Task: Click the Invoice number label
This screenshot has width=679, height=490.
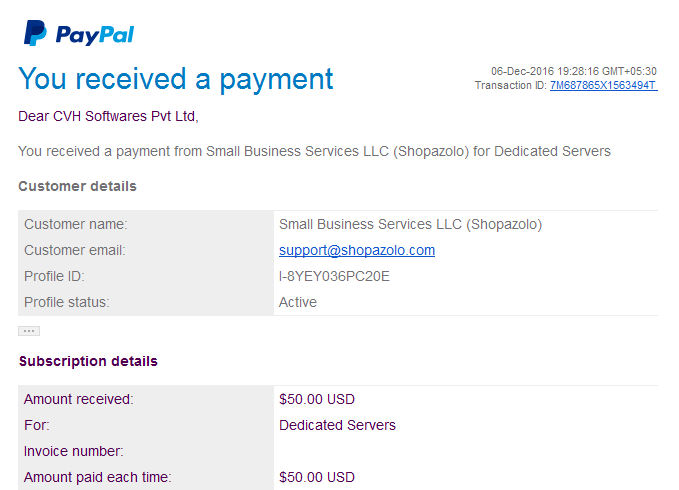Action: click(x=74, y=451)
